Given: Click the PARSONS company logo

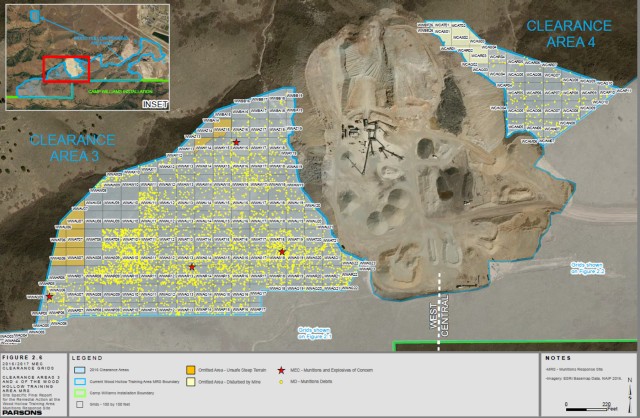Looking at the screenshot, I should point(22,412).
